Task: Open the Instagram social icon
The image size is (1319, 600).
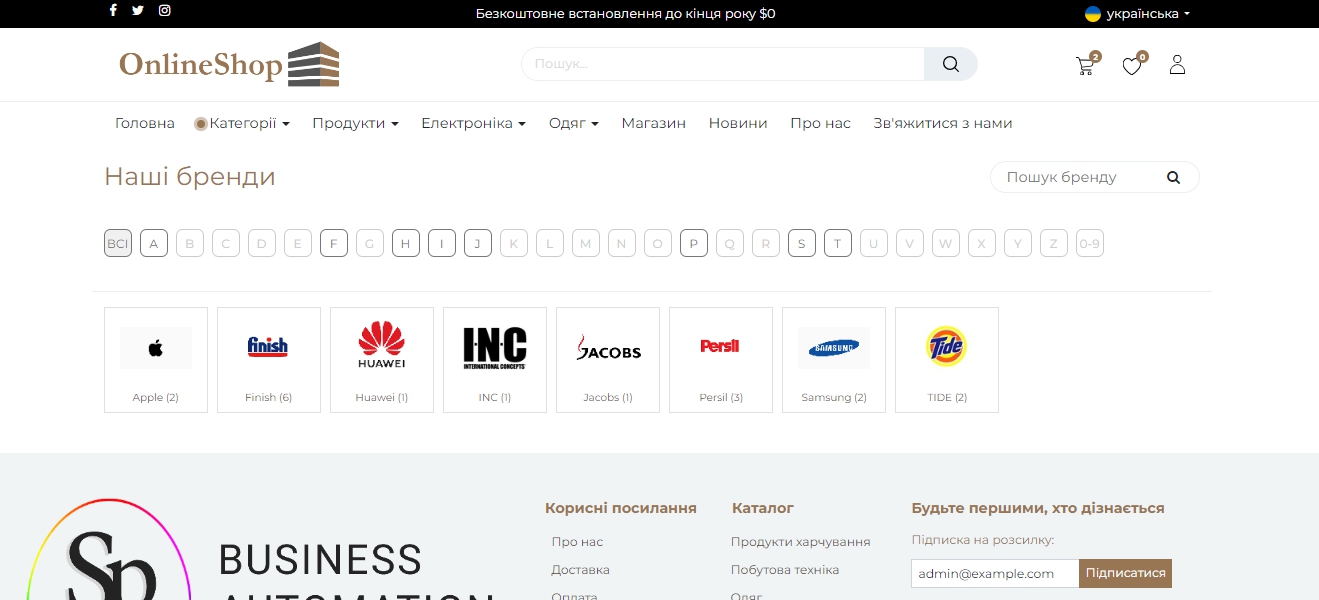Action: point(165,11)
